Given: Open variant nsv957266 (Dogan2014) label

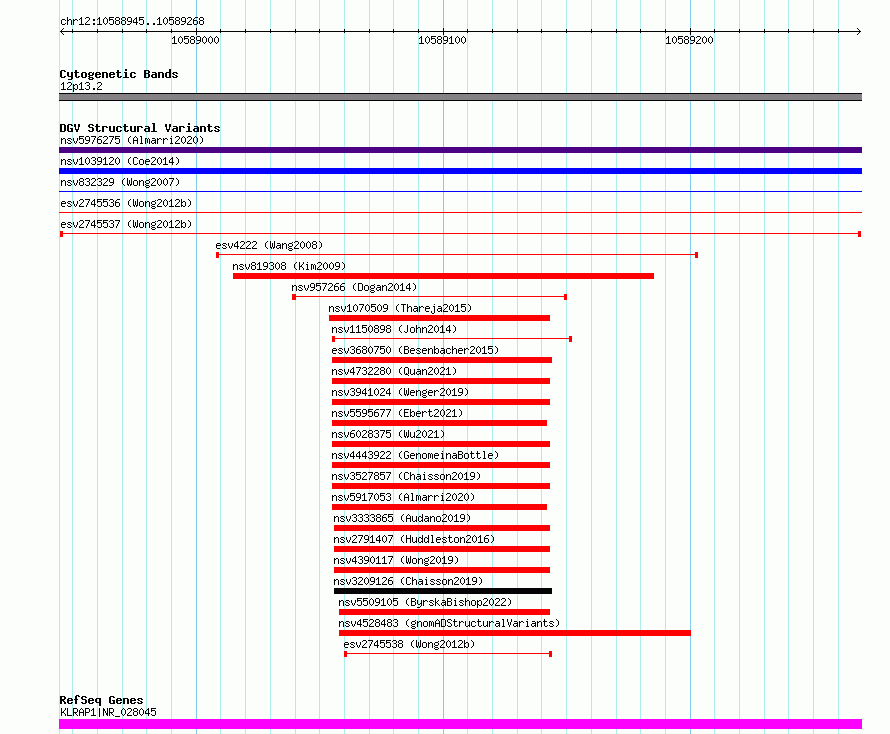Looking at the screenshot, I should [354, 287].
